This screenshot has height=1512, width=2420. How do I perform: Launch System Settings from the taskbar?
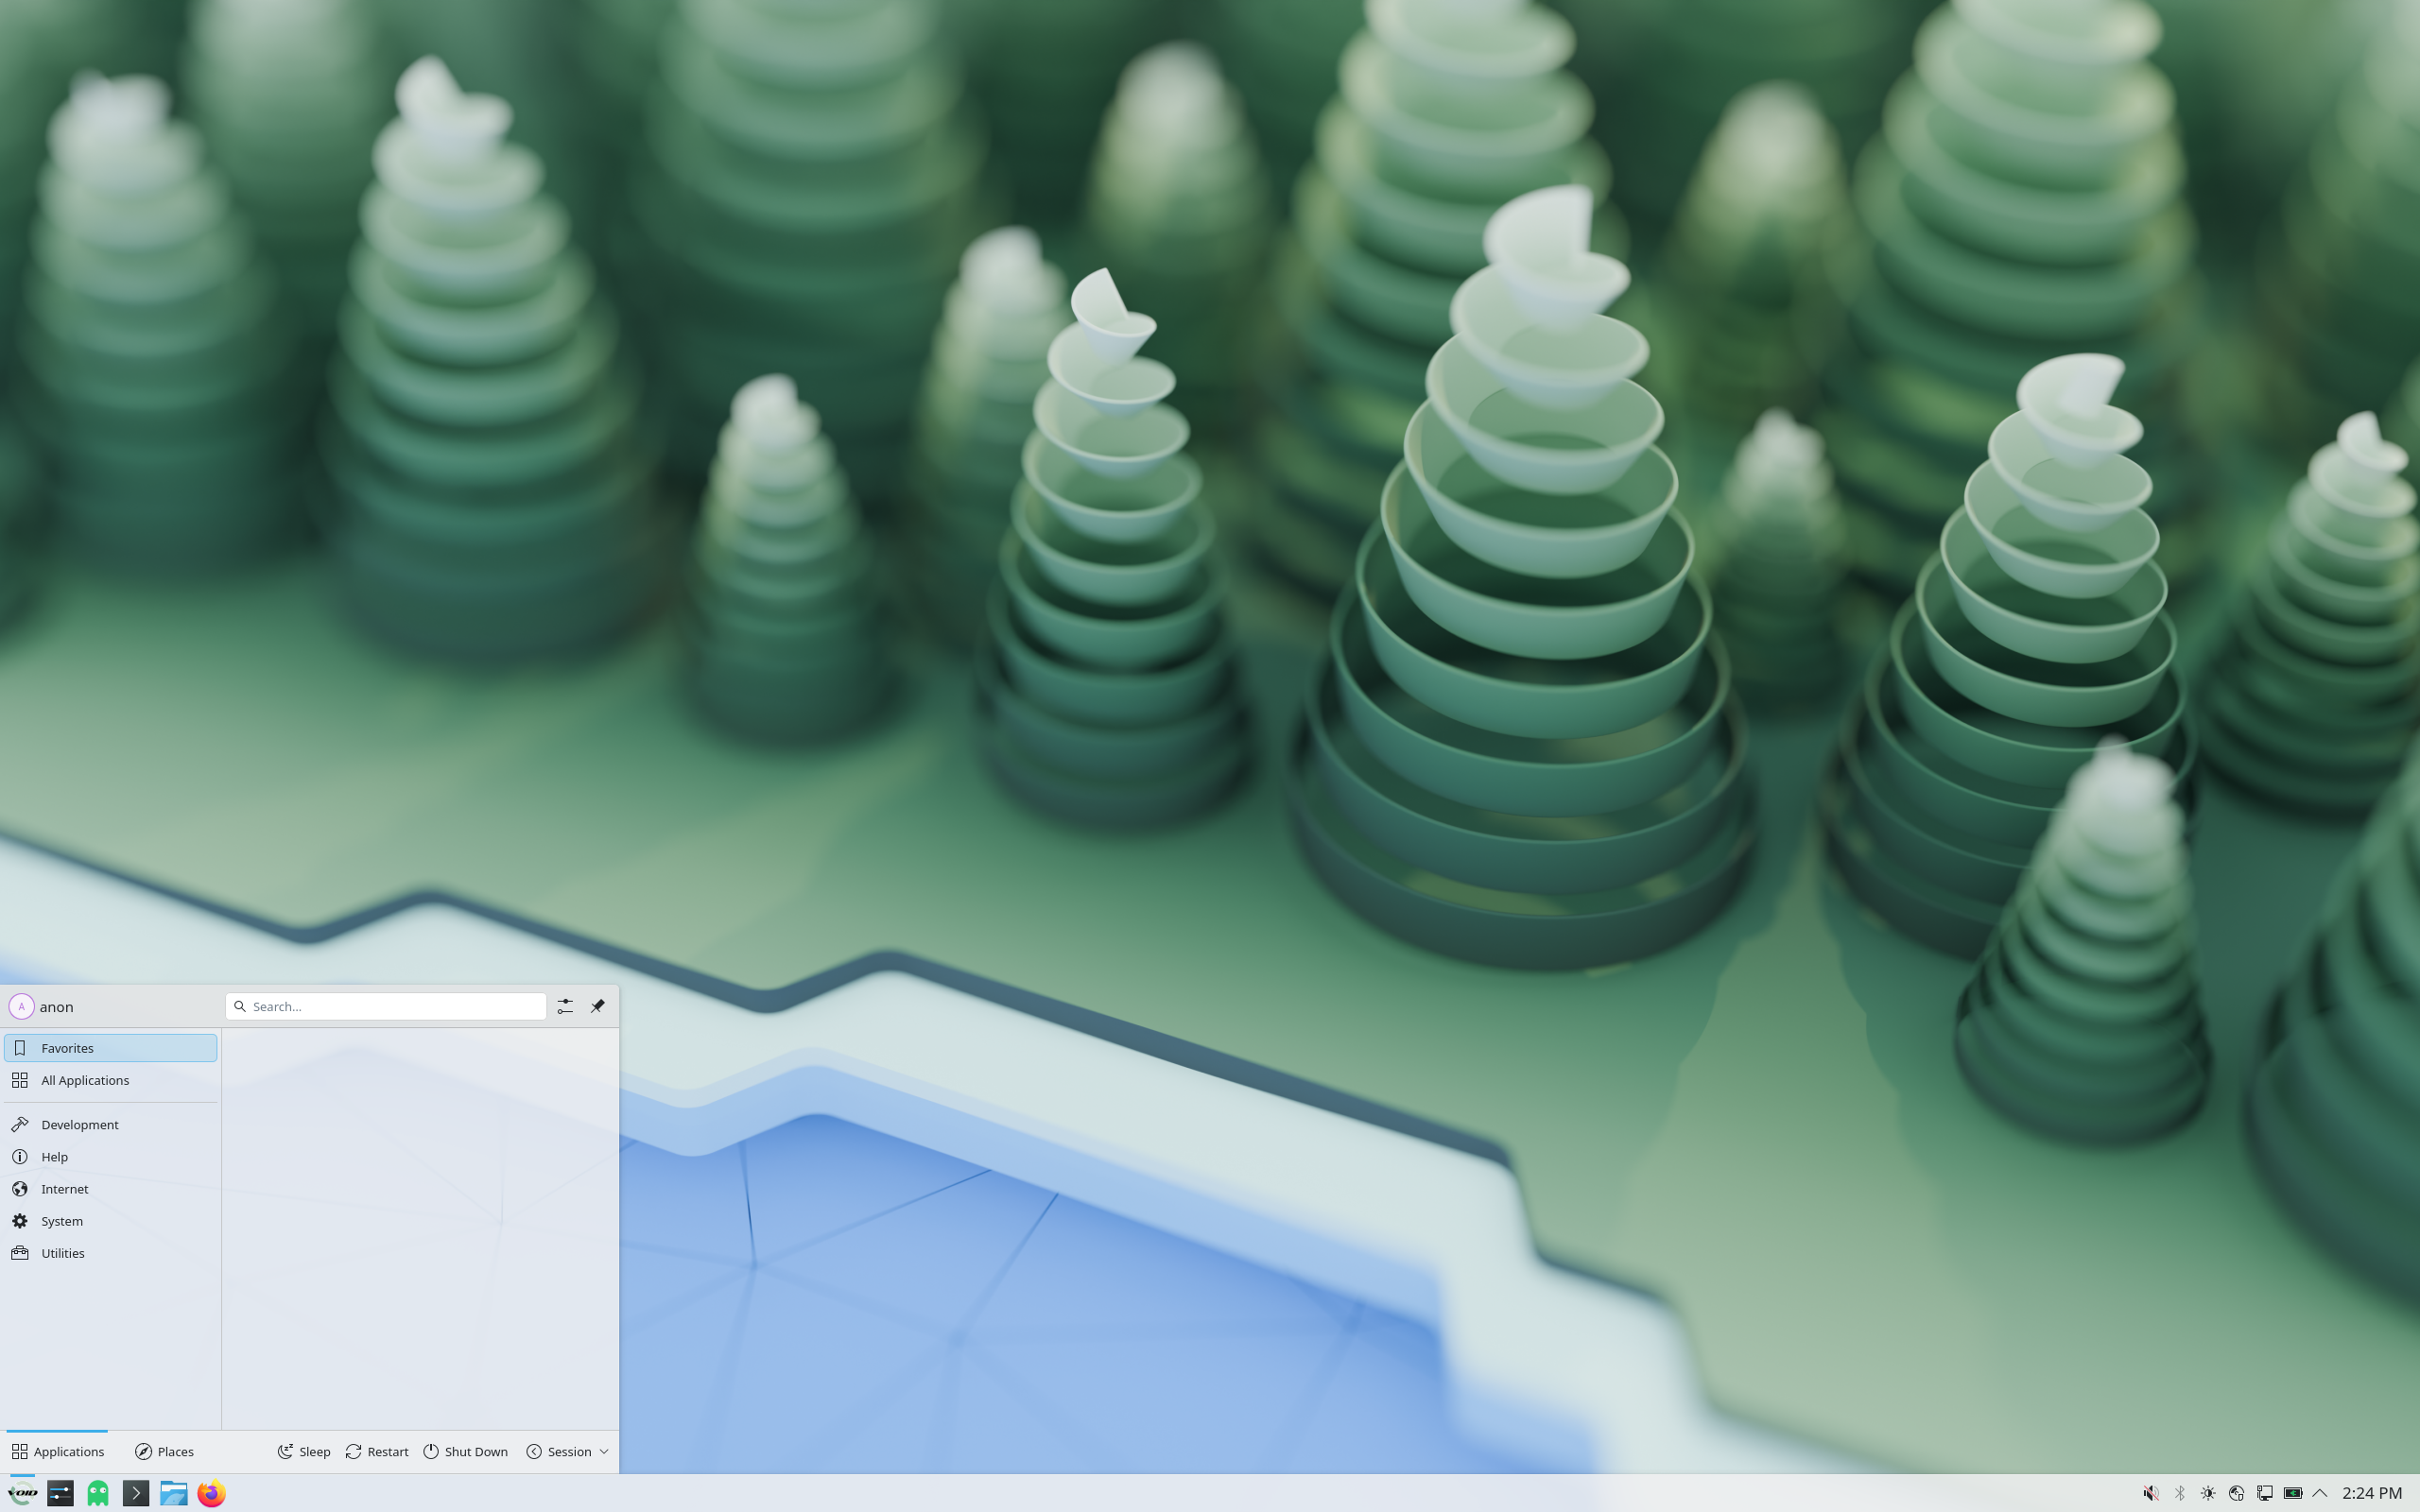pyautogui.click(x=60, y=1493)
